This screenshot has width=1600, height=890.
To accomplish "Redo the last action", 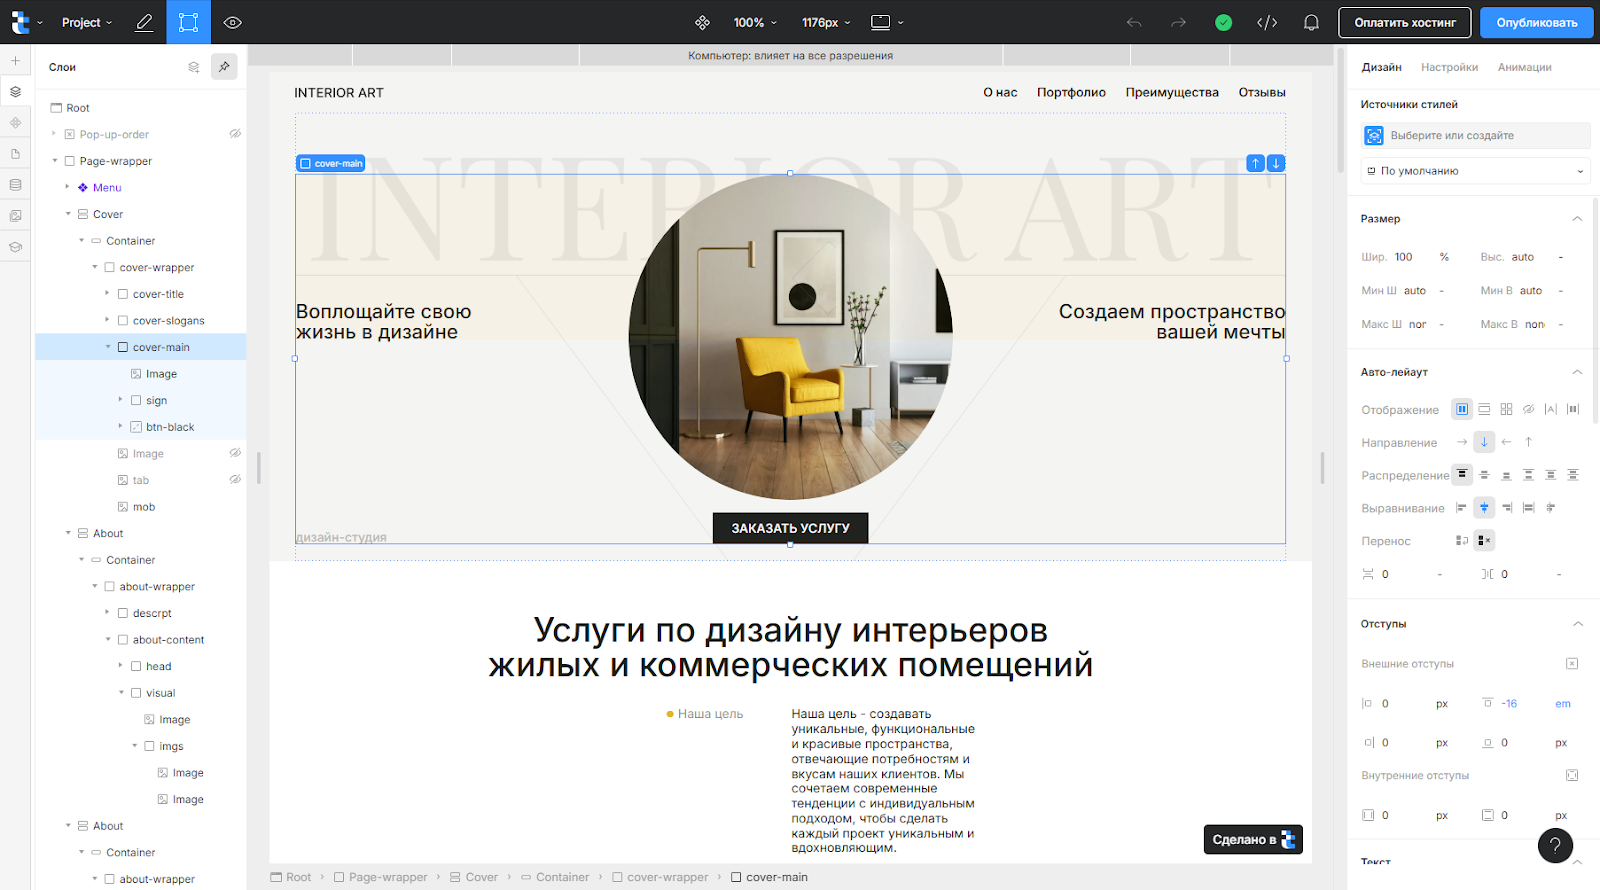I will click(x=1178, y=22).
